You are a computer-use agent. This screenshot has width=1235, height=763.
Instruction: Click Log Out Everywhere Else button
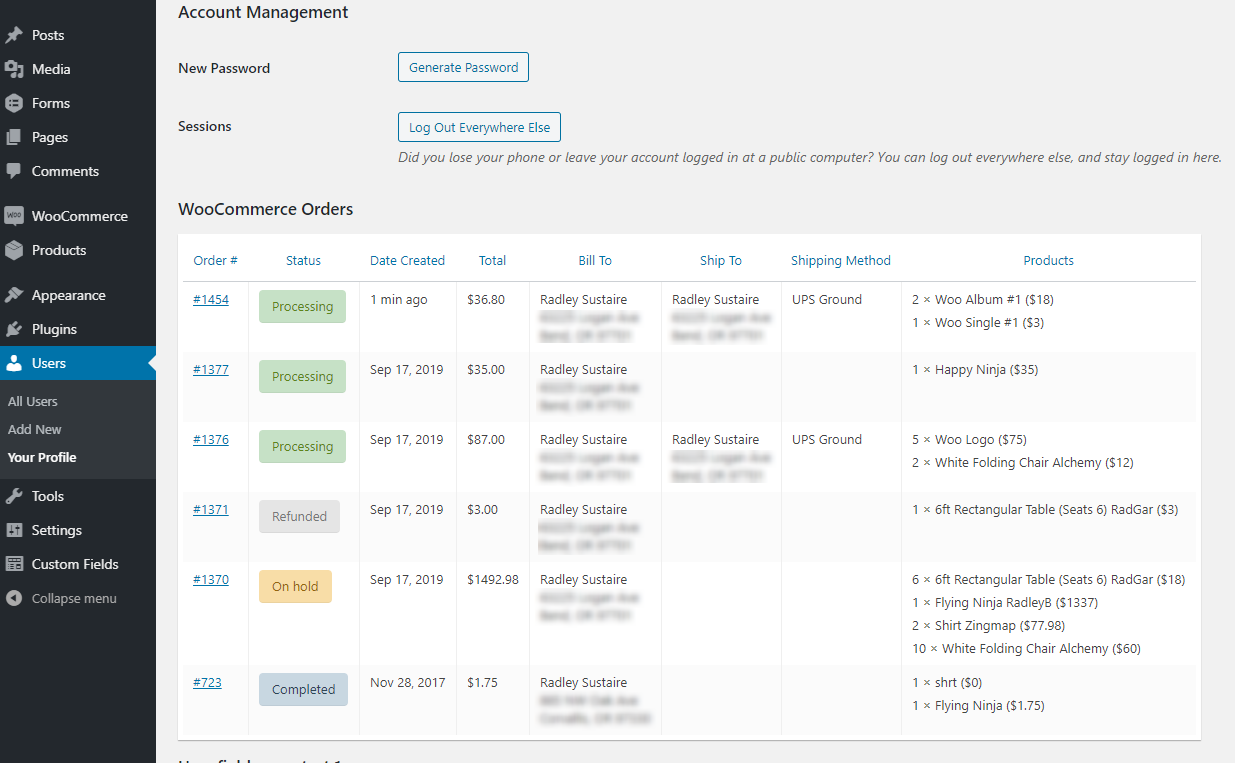point(479,127)
